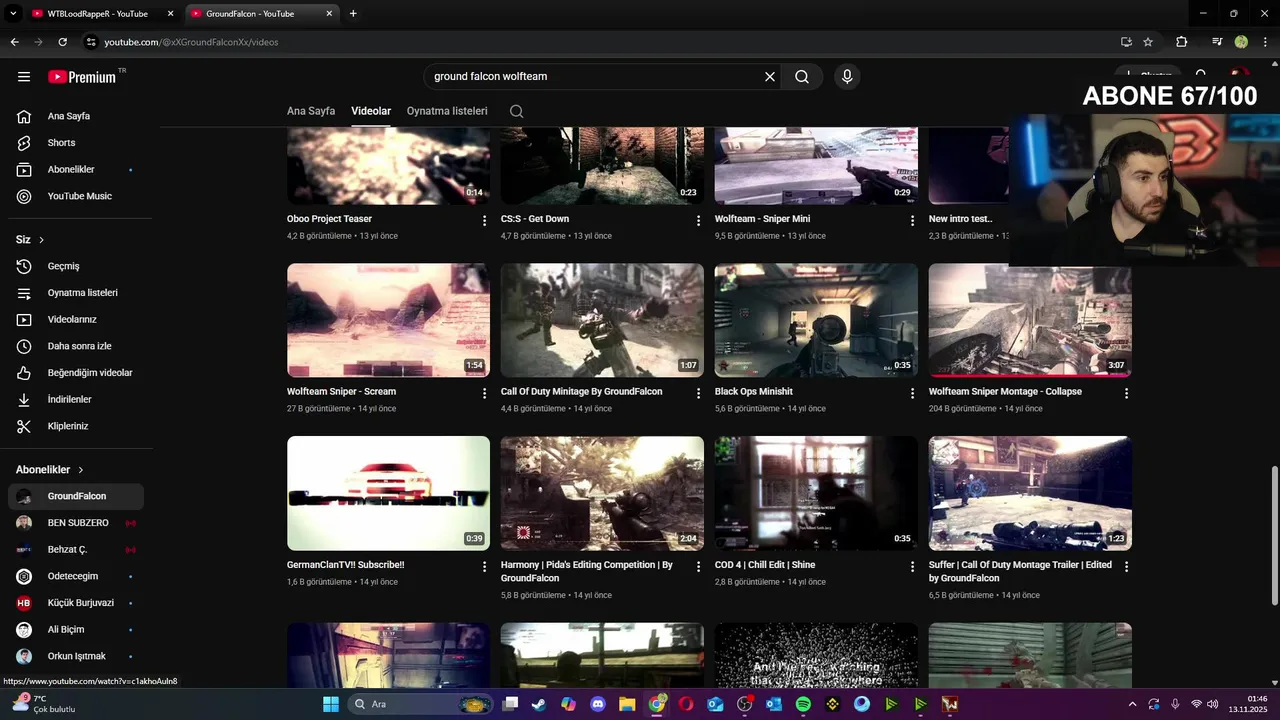Open channel search magnifier next to Oynatma listeleri
Image resolution: width=1280 pixels, height=720 pixels.
pyautogui.click(x=516, y=111)
